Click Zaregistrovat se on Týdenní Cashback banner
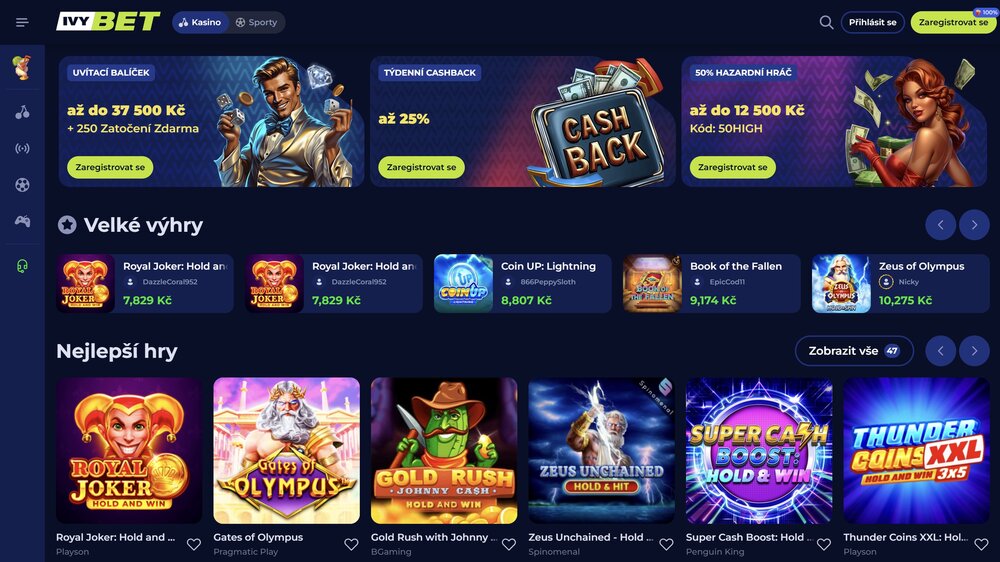The height and width of the screenshot is (562, 1000). (422, 167)
